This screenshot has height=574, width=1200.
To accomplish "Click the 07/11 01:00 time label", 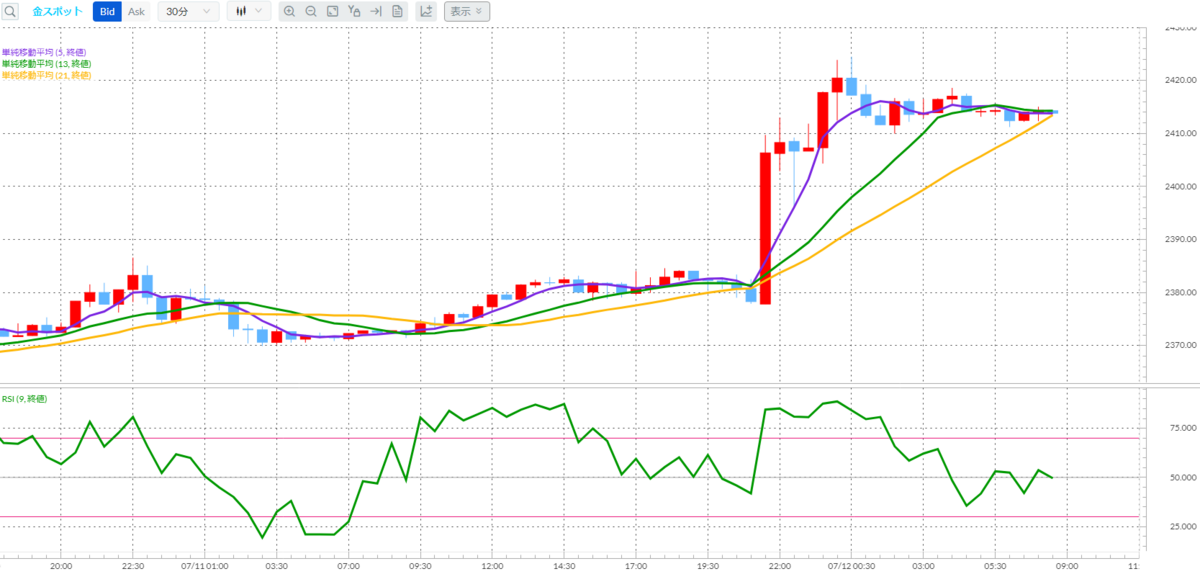I will click(205, 565).
